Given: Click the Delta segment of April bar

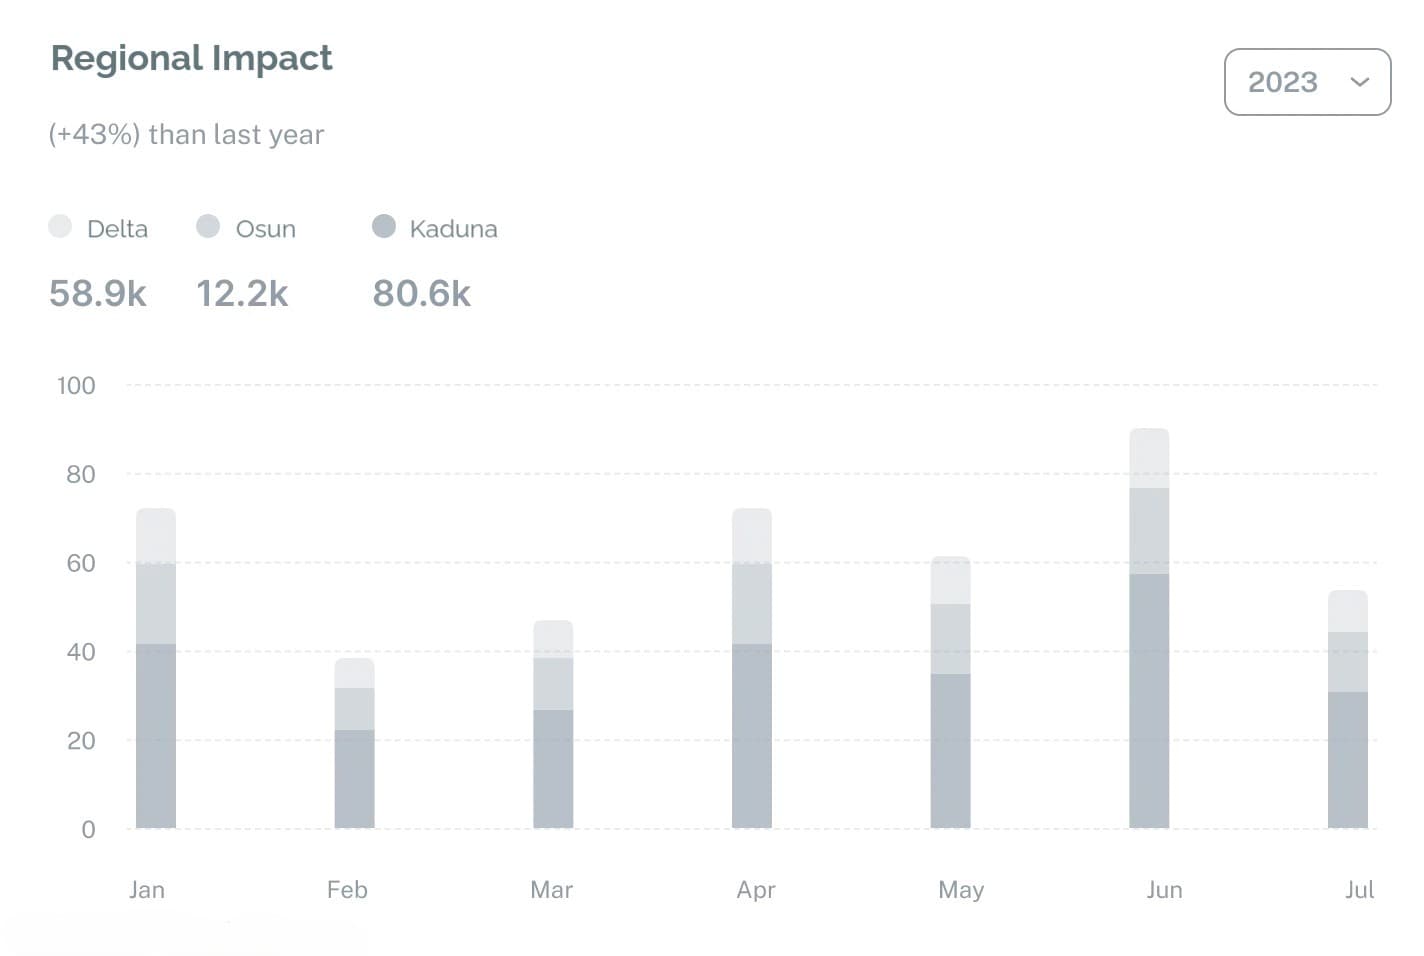Looking at the screenshot, I should 752,536.
